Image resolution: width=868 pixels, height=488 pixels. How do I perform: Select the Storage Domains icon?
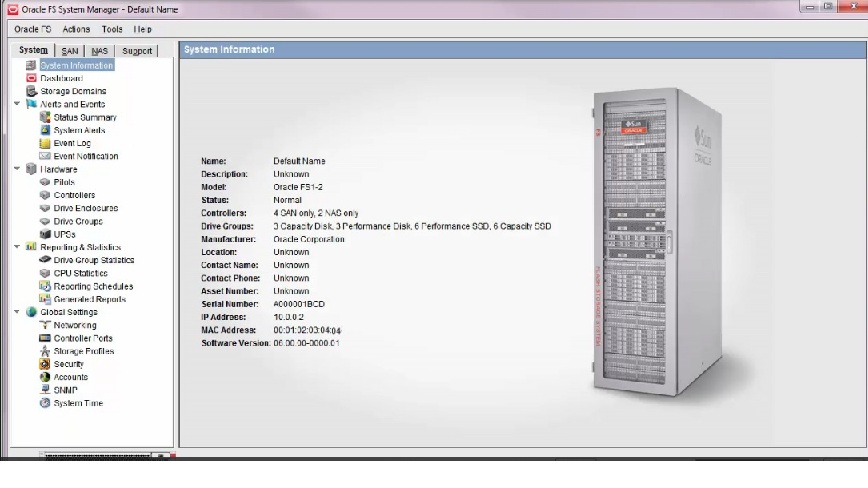pyautogui.click(x=31, y=91)
